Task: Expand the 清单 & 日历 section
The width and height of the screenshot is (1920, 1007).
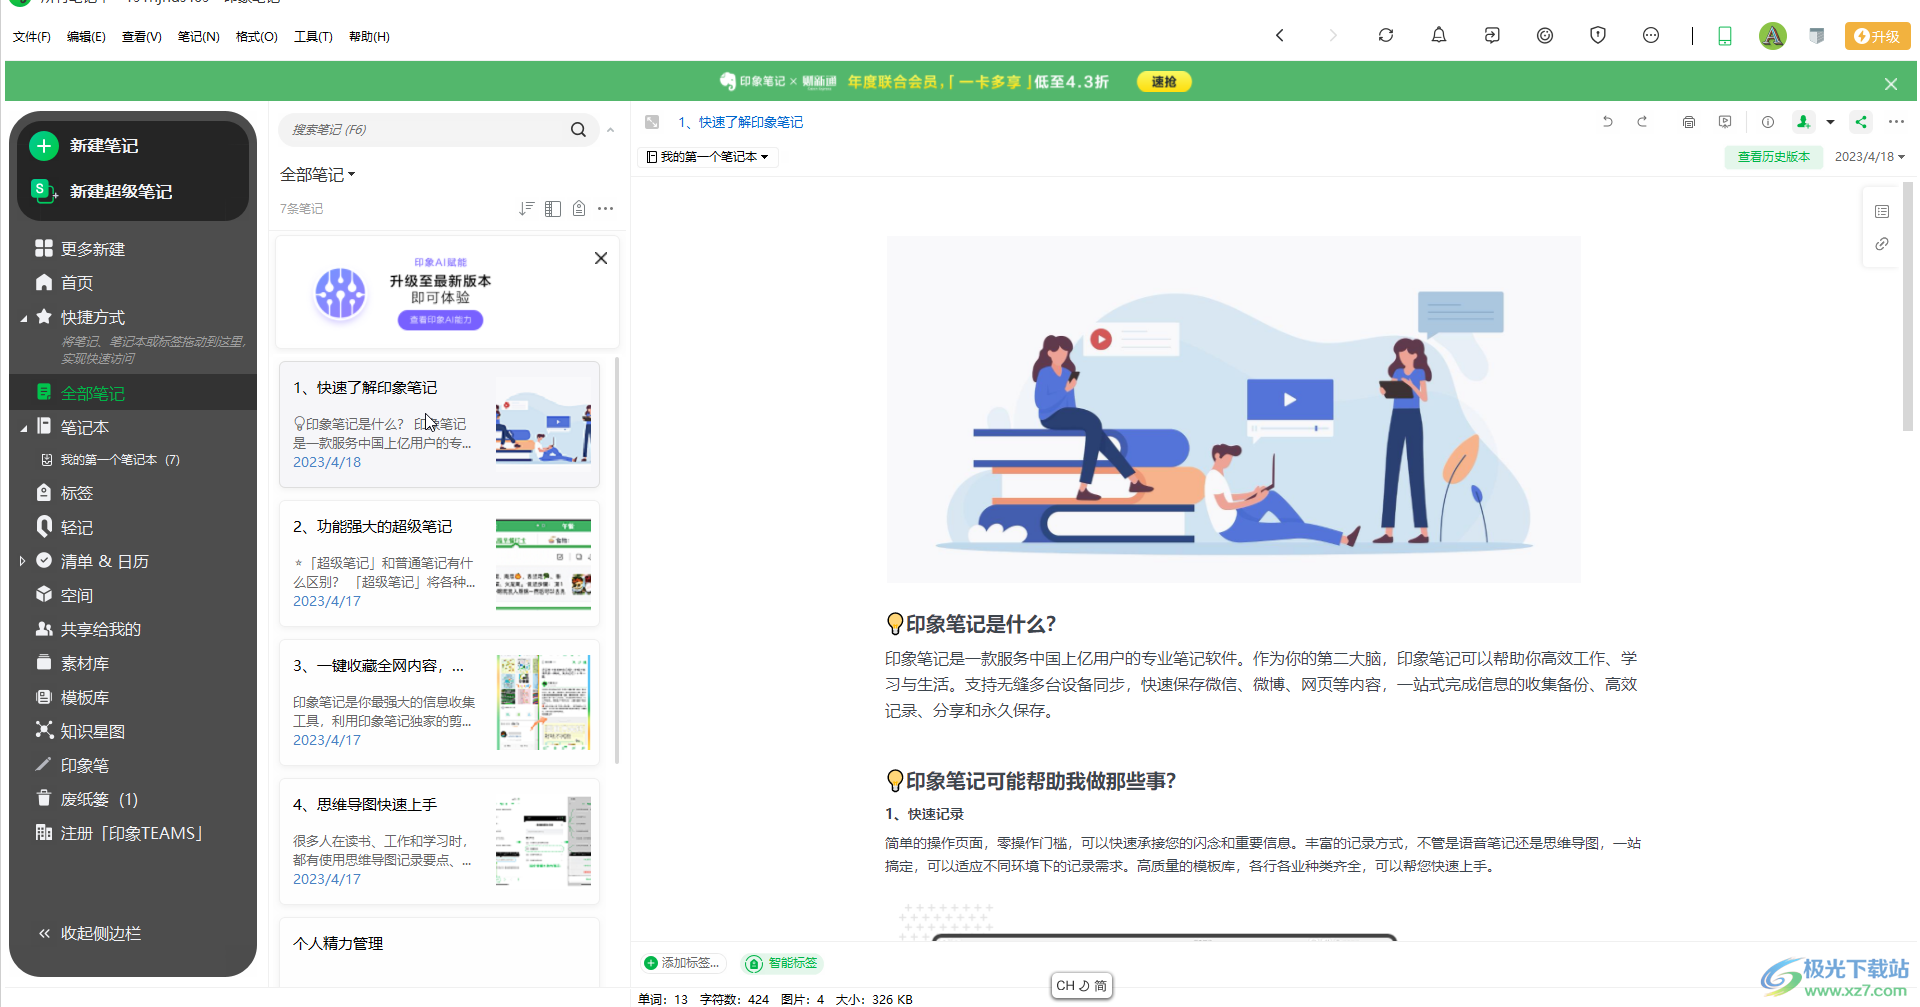Action: (23, 561)
